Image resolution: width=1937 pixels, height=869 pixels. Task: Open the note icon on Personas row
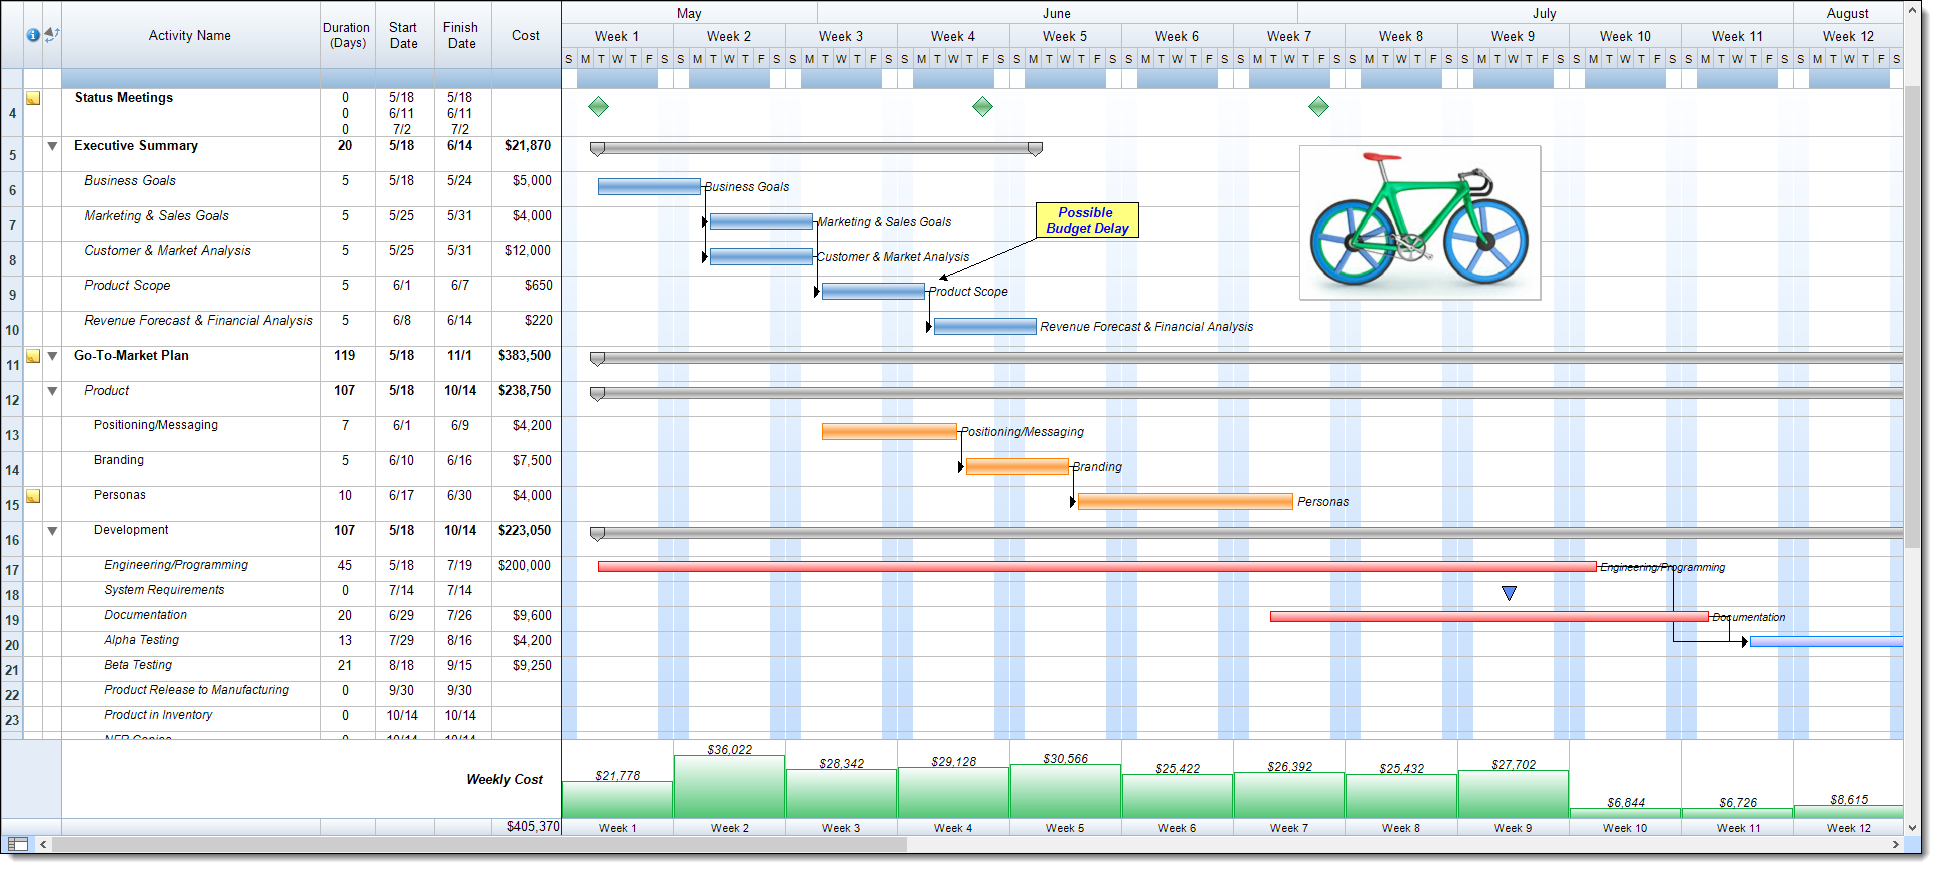tap(33, 496)
